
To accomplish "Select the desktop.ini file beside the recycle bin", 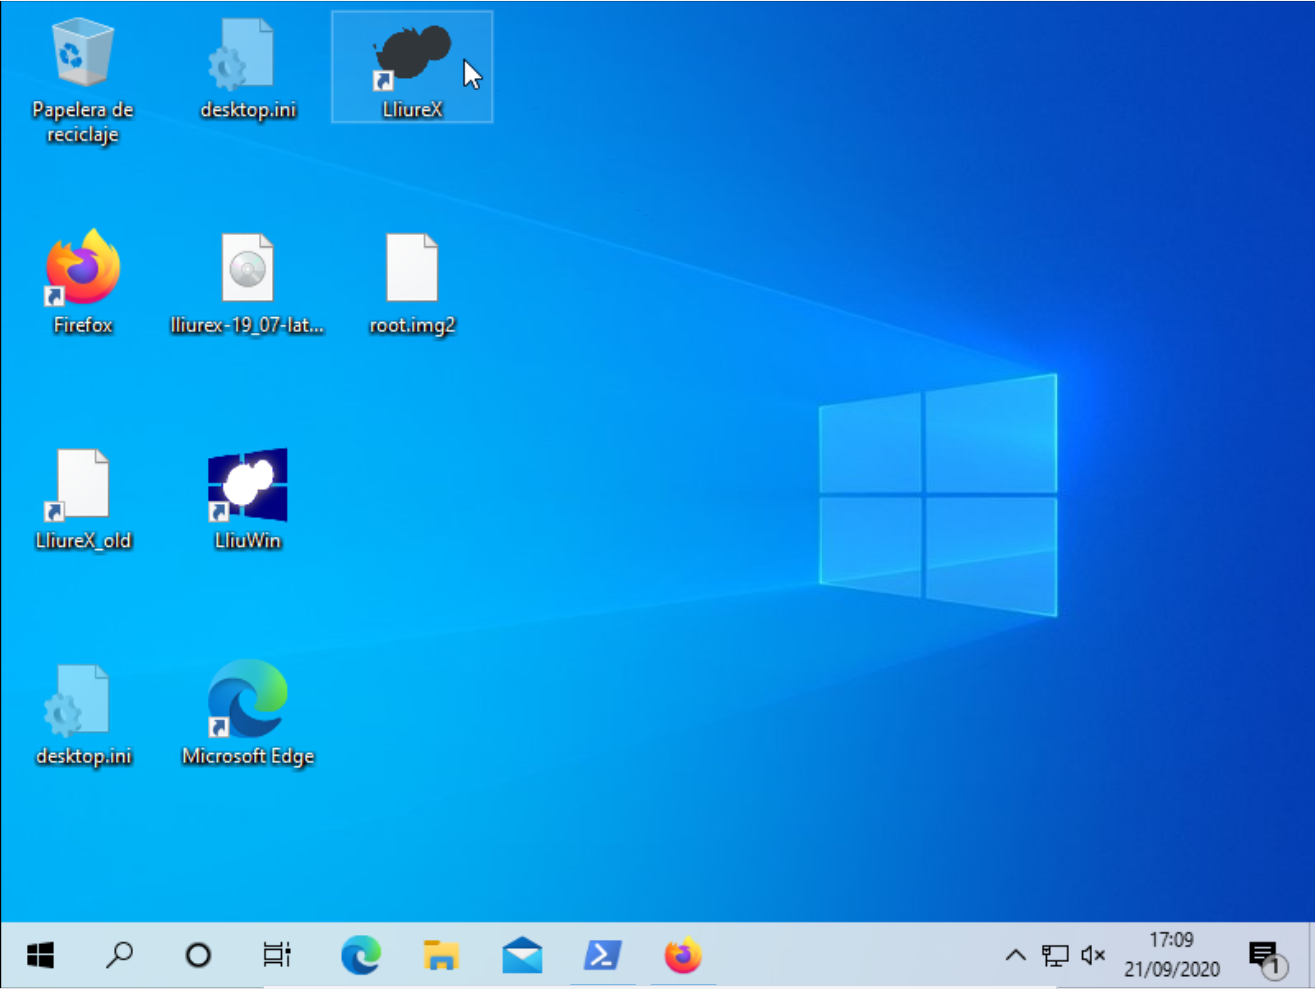I will point(247,70).
